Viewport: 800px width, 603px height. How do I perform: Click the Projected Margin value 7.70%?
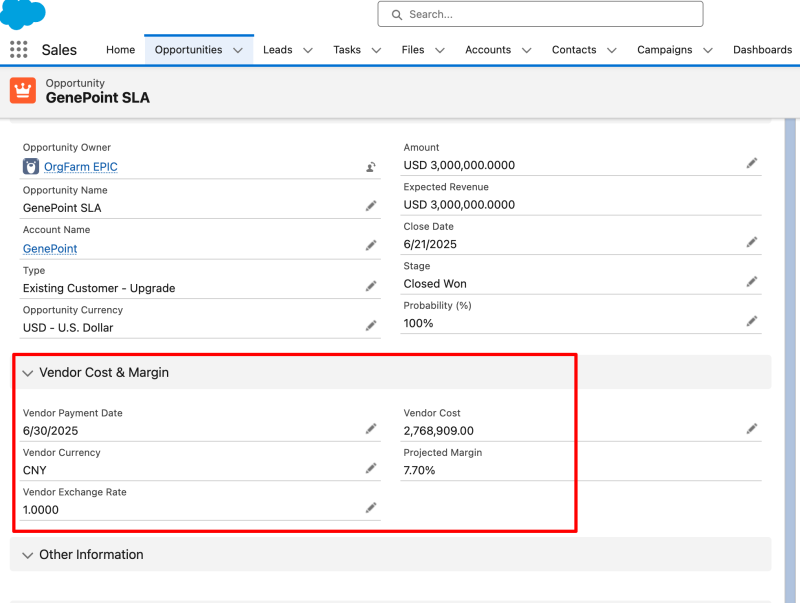click(419, 470)
